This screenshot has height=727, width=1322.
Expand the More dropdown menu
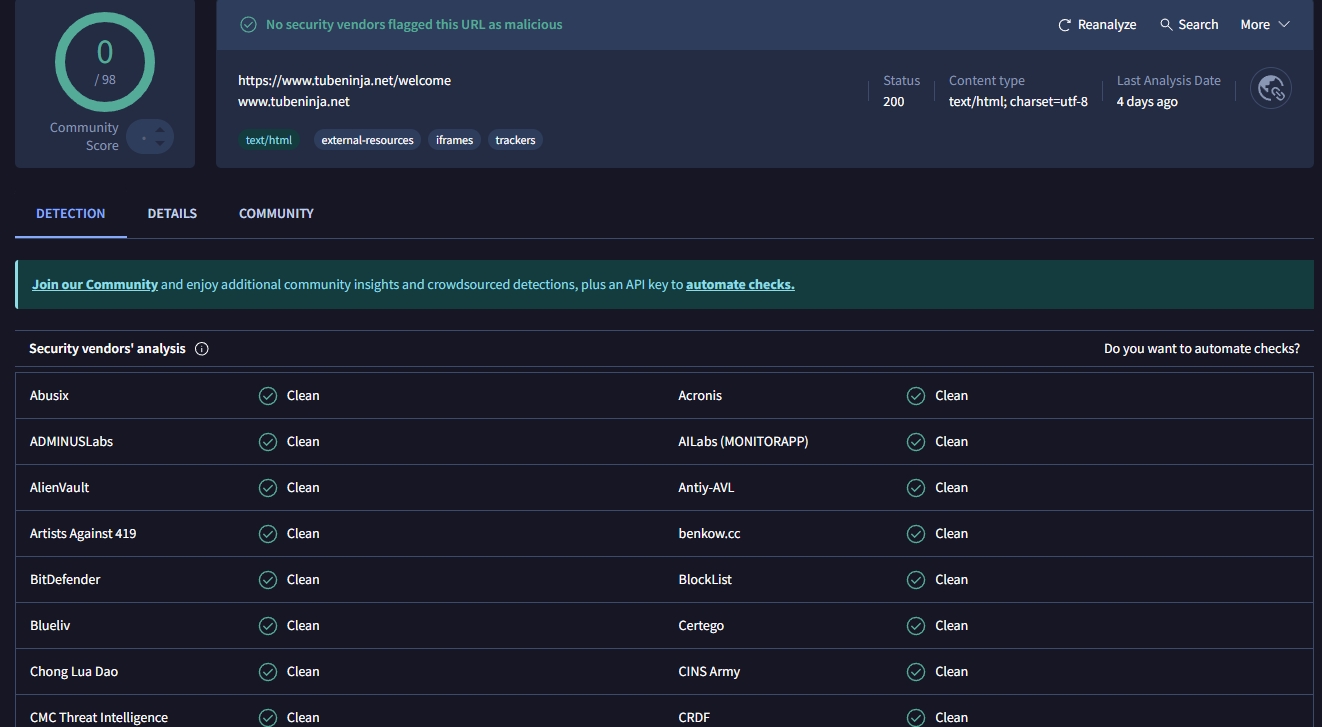click(x=1265, y=25)
